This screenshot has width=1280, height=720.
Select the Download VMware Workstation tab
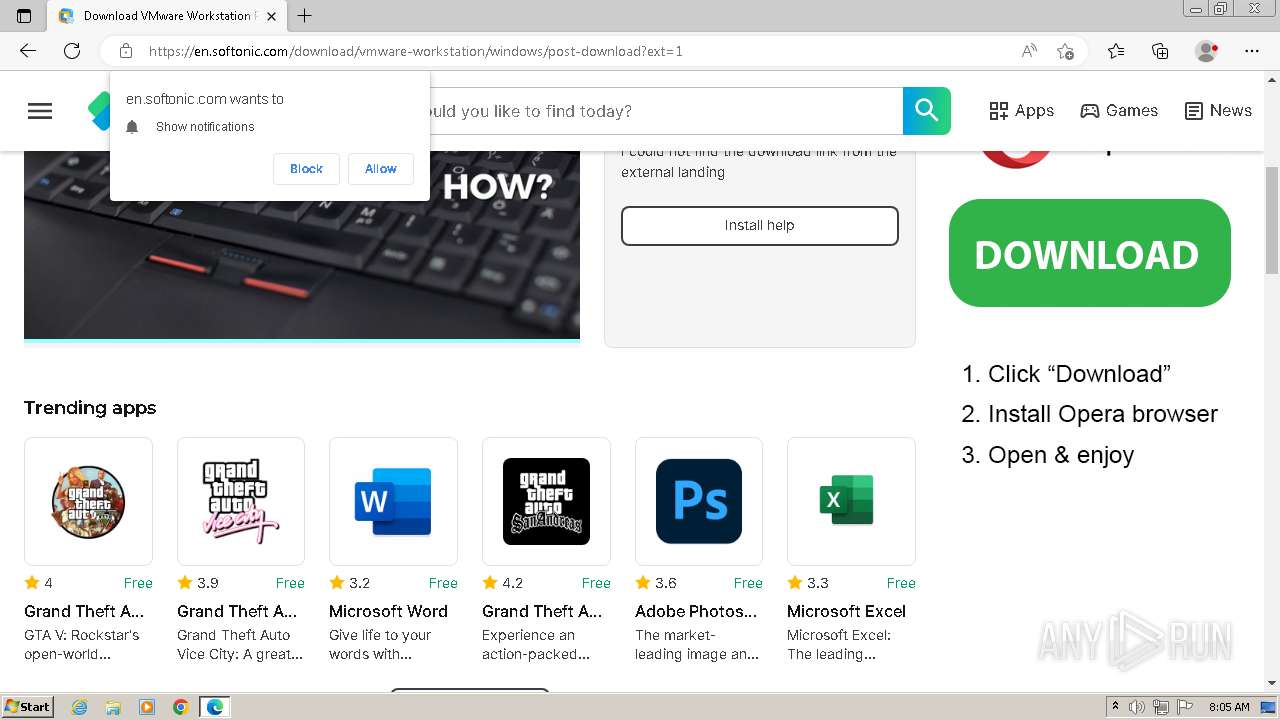coord(167,16)
